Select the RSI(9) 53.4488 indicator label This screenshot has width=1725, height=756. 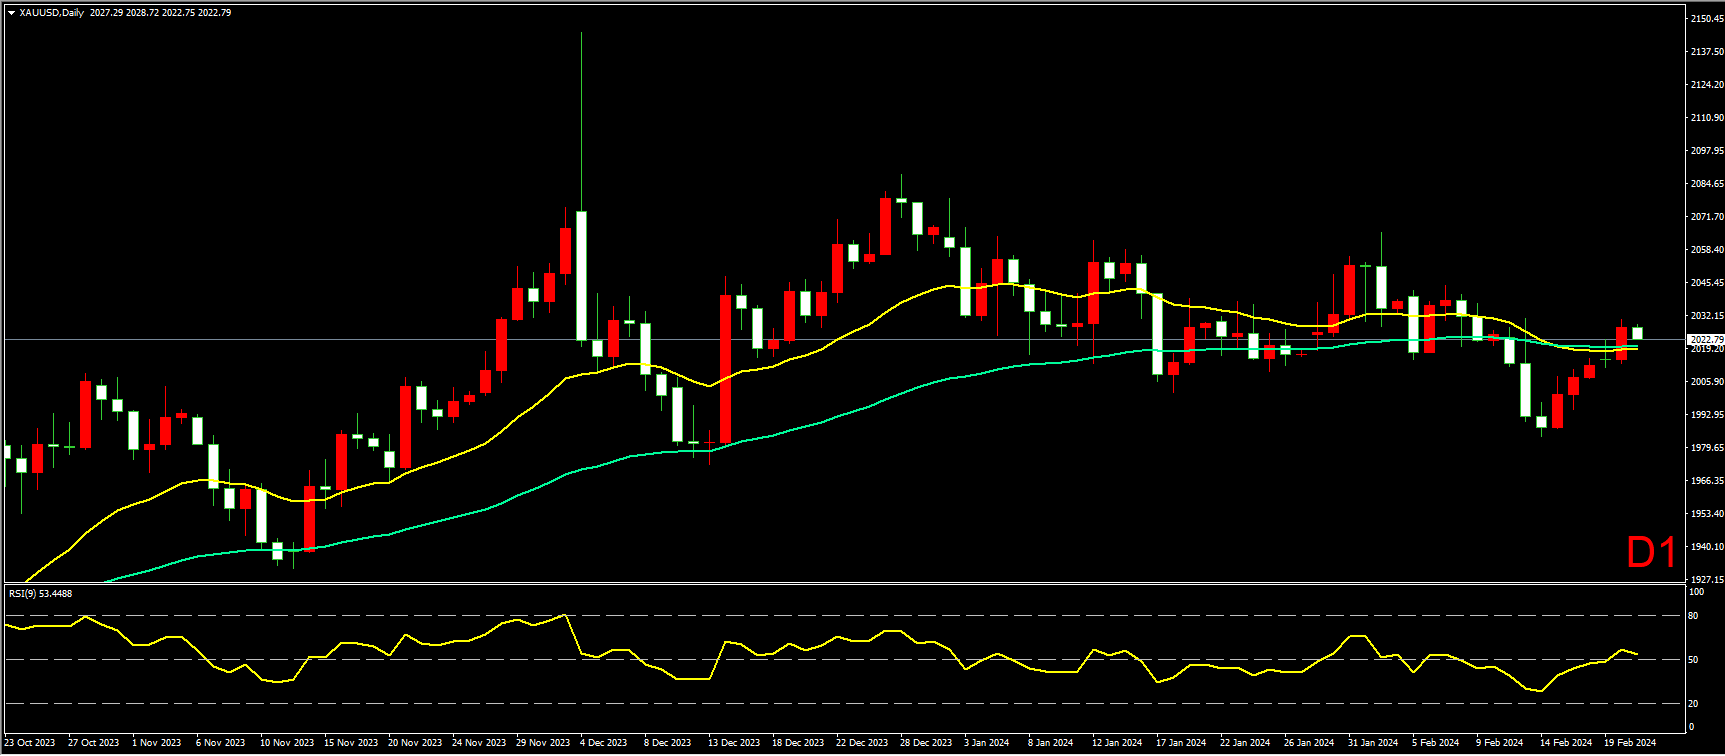click(x=40, y=593)
